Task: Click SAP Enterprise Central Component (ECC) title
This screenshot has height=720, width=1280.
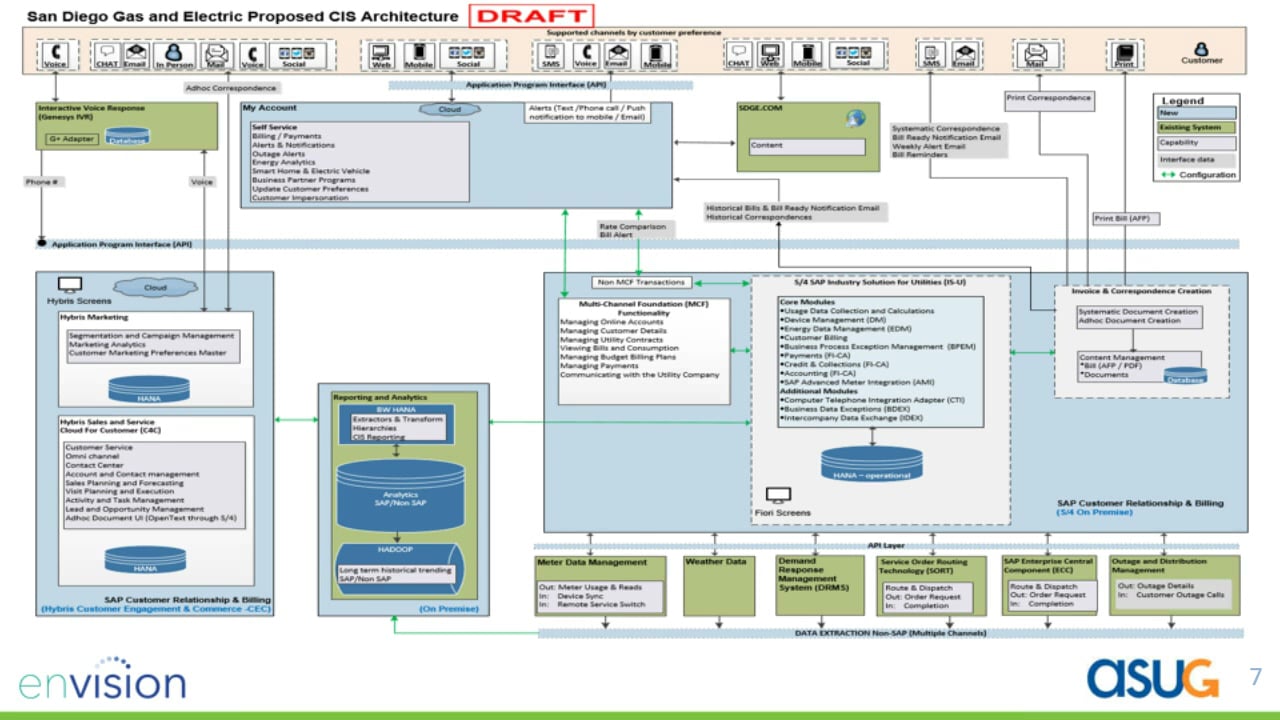Action: pos(1048,566)
